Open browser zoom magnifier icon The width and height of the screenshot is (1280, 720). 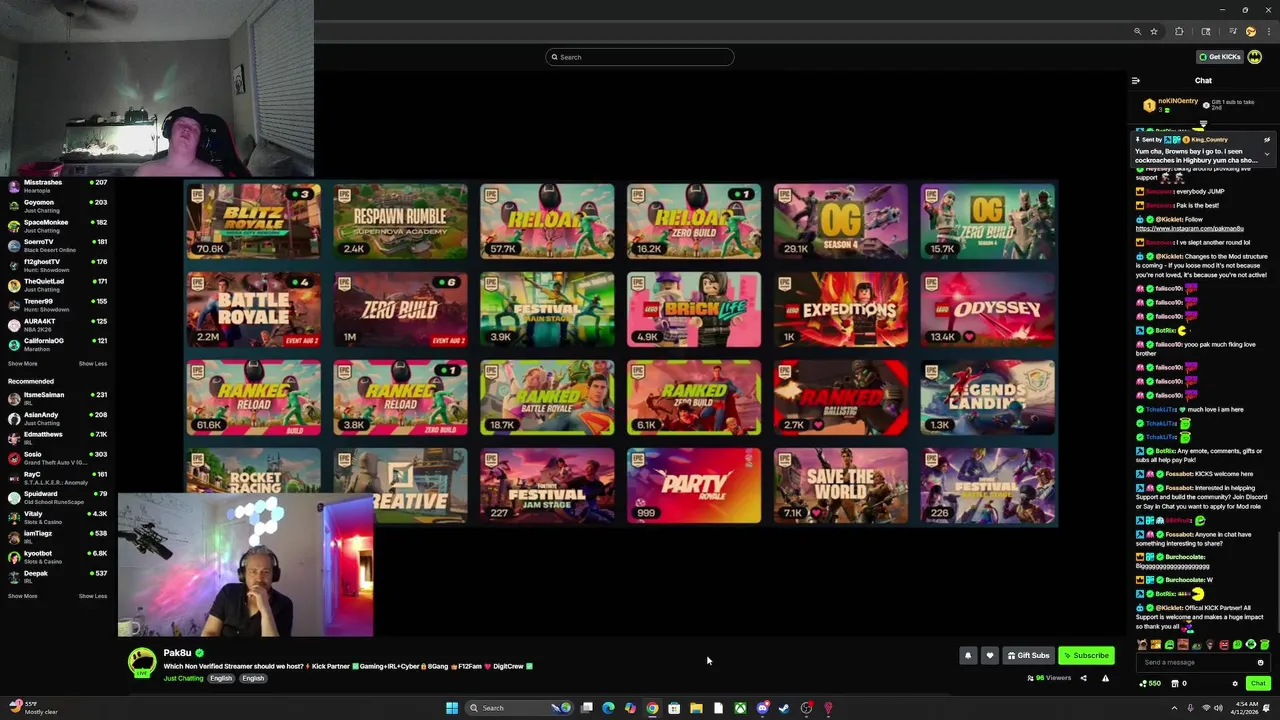coord(1137,32)
